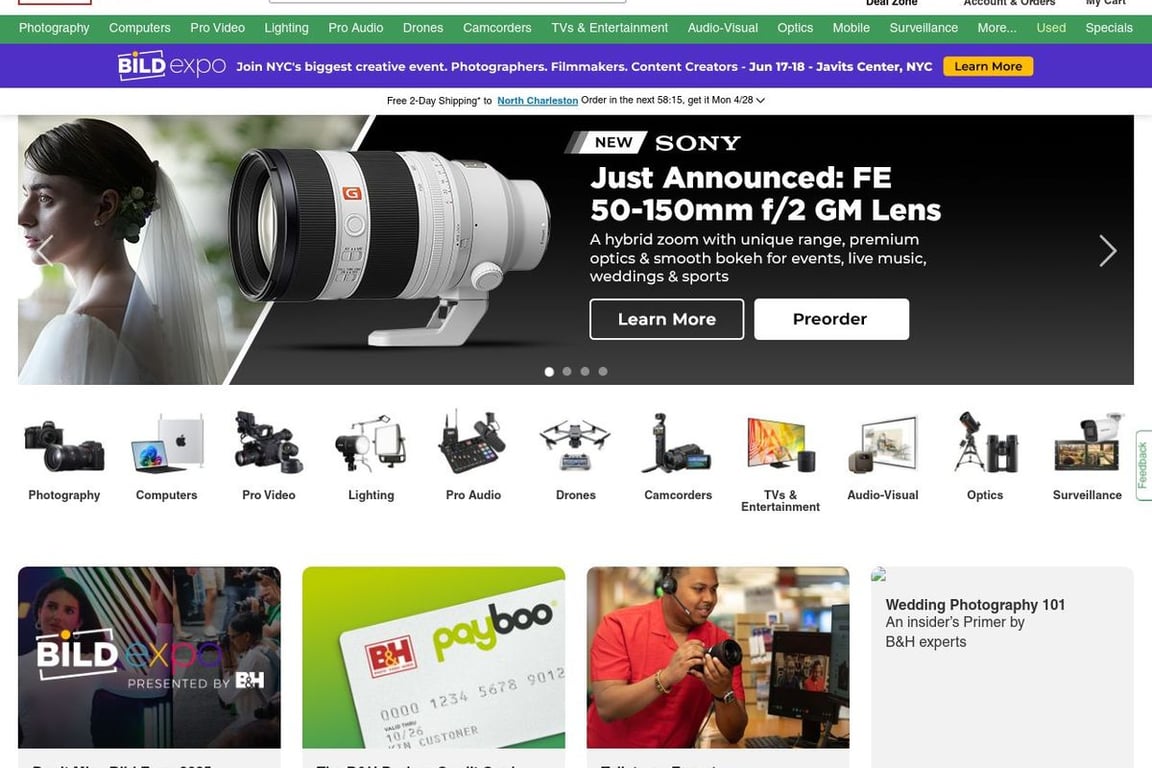Open Lighting in the green nav bar
Viewport: 1152px width, 768px height.
(x=287, y=28)
